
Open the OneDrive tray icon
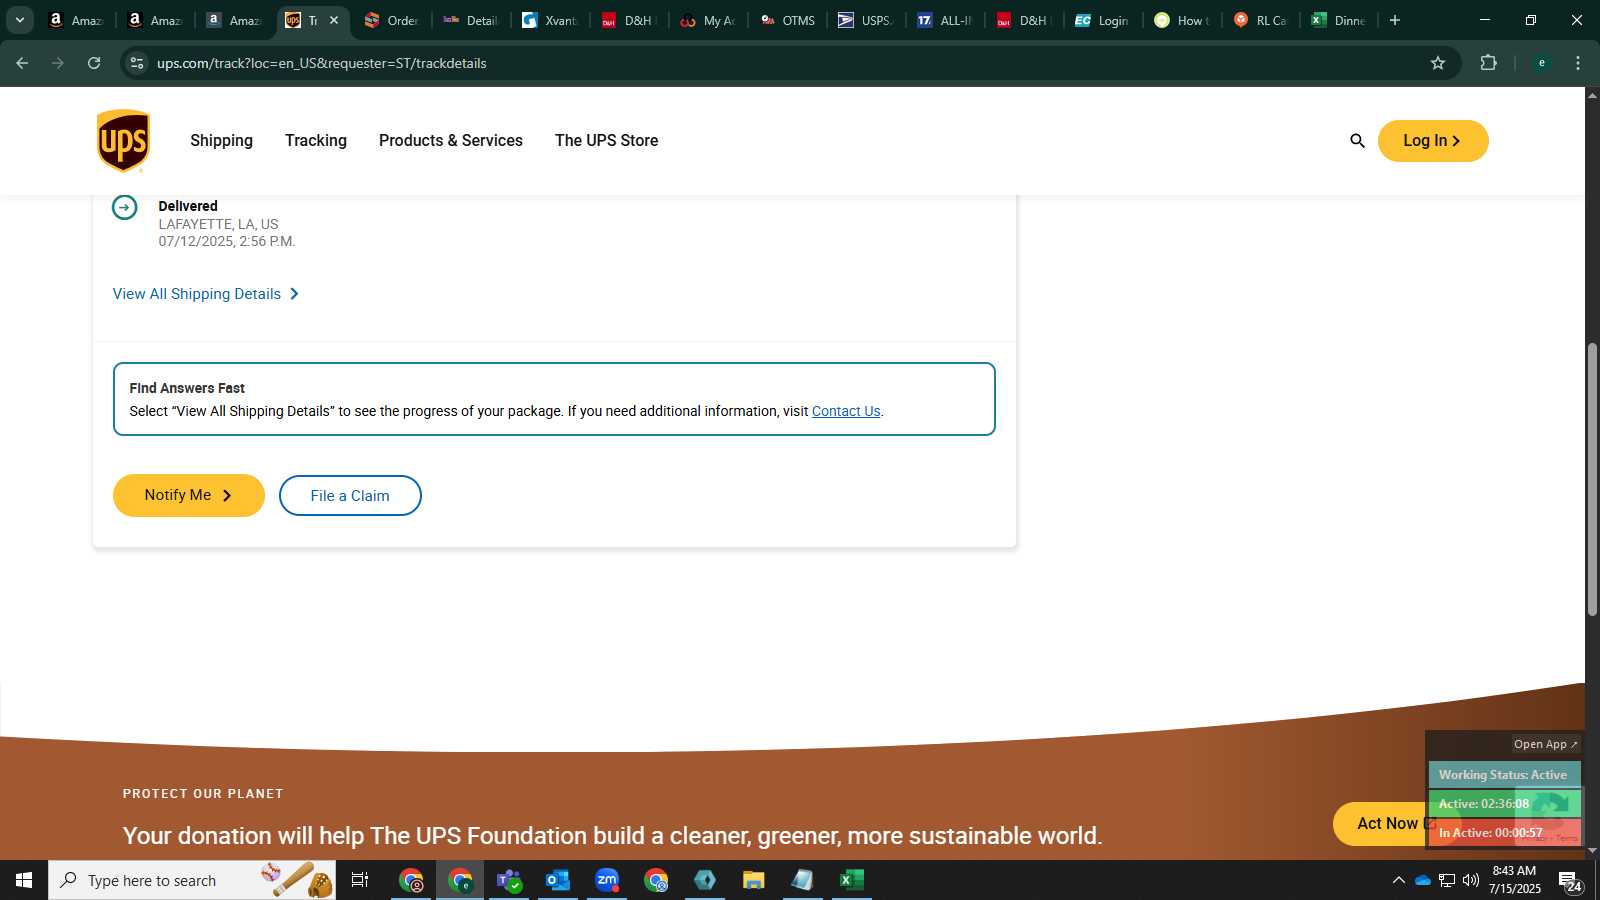click(x=1422, y=880)
